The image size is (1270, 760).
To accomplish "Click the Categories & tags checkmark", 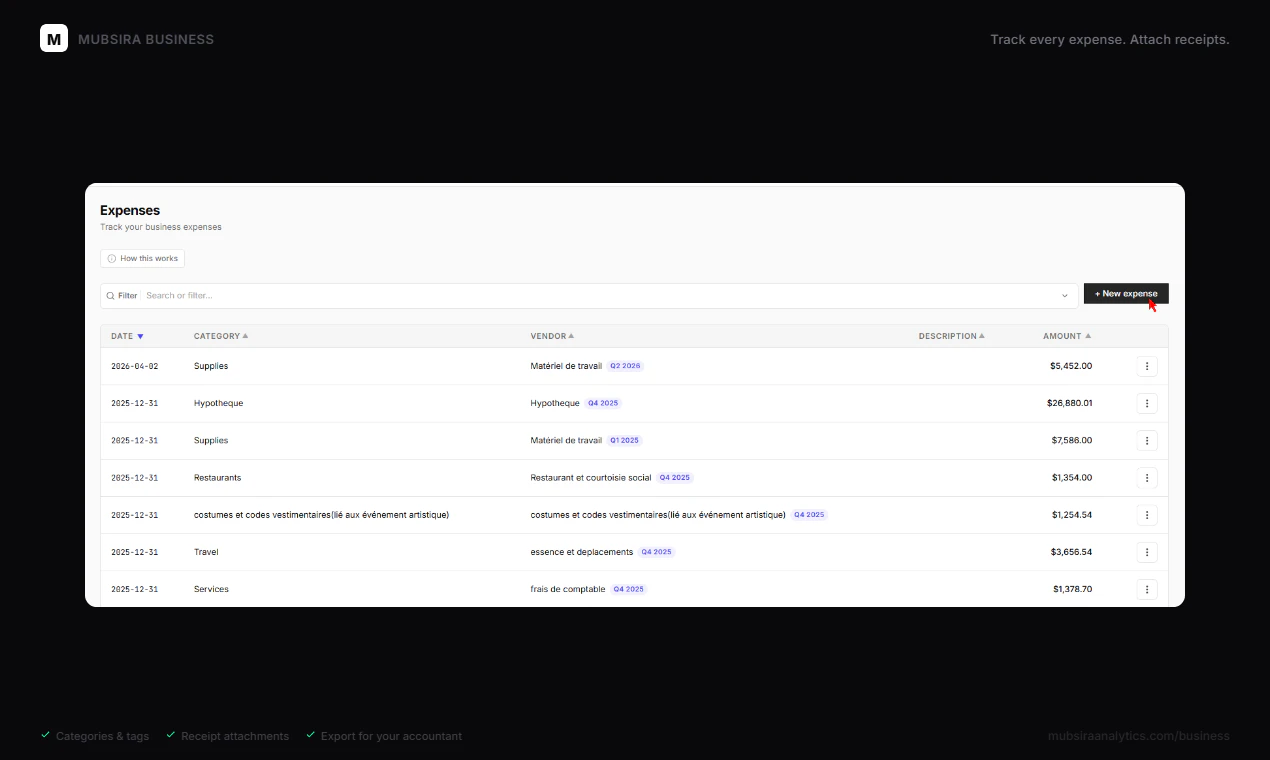I will tap(45, 735).
